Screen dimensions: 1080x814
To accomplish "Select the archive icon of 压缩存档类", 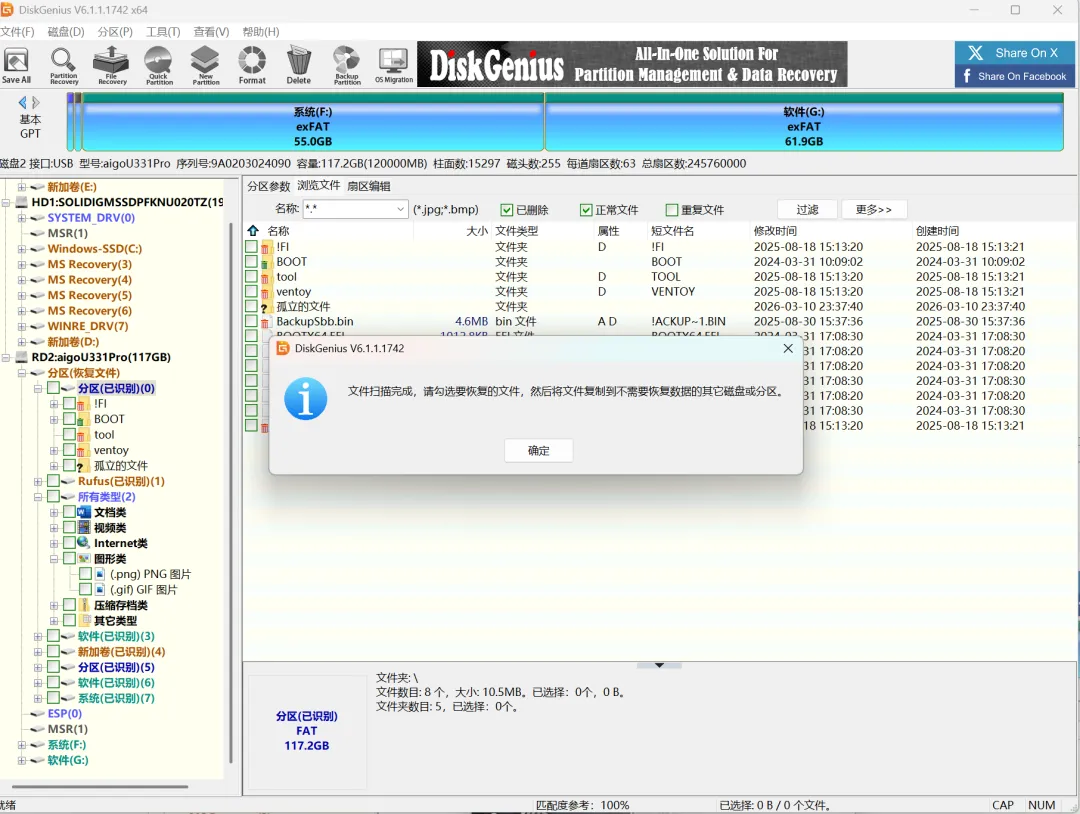I will [x=84, y=605].
